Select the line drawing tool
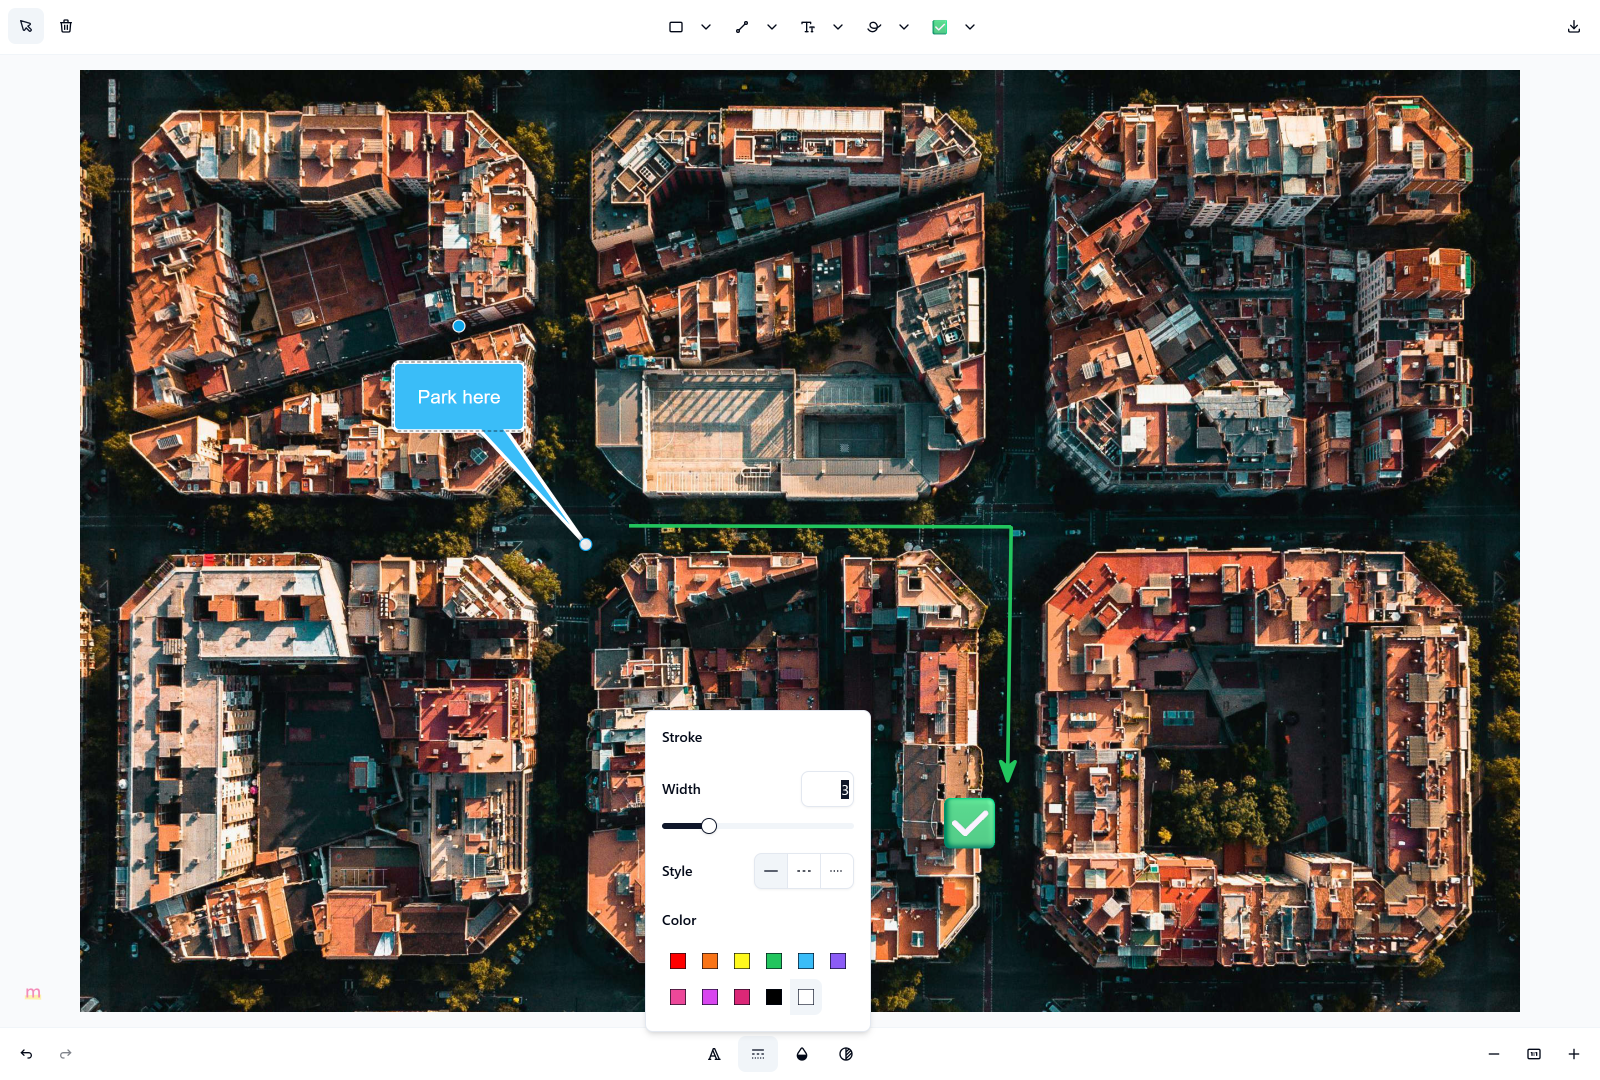The width and height of the screenshot is (1600, 1080). click(742, 27)
